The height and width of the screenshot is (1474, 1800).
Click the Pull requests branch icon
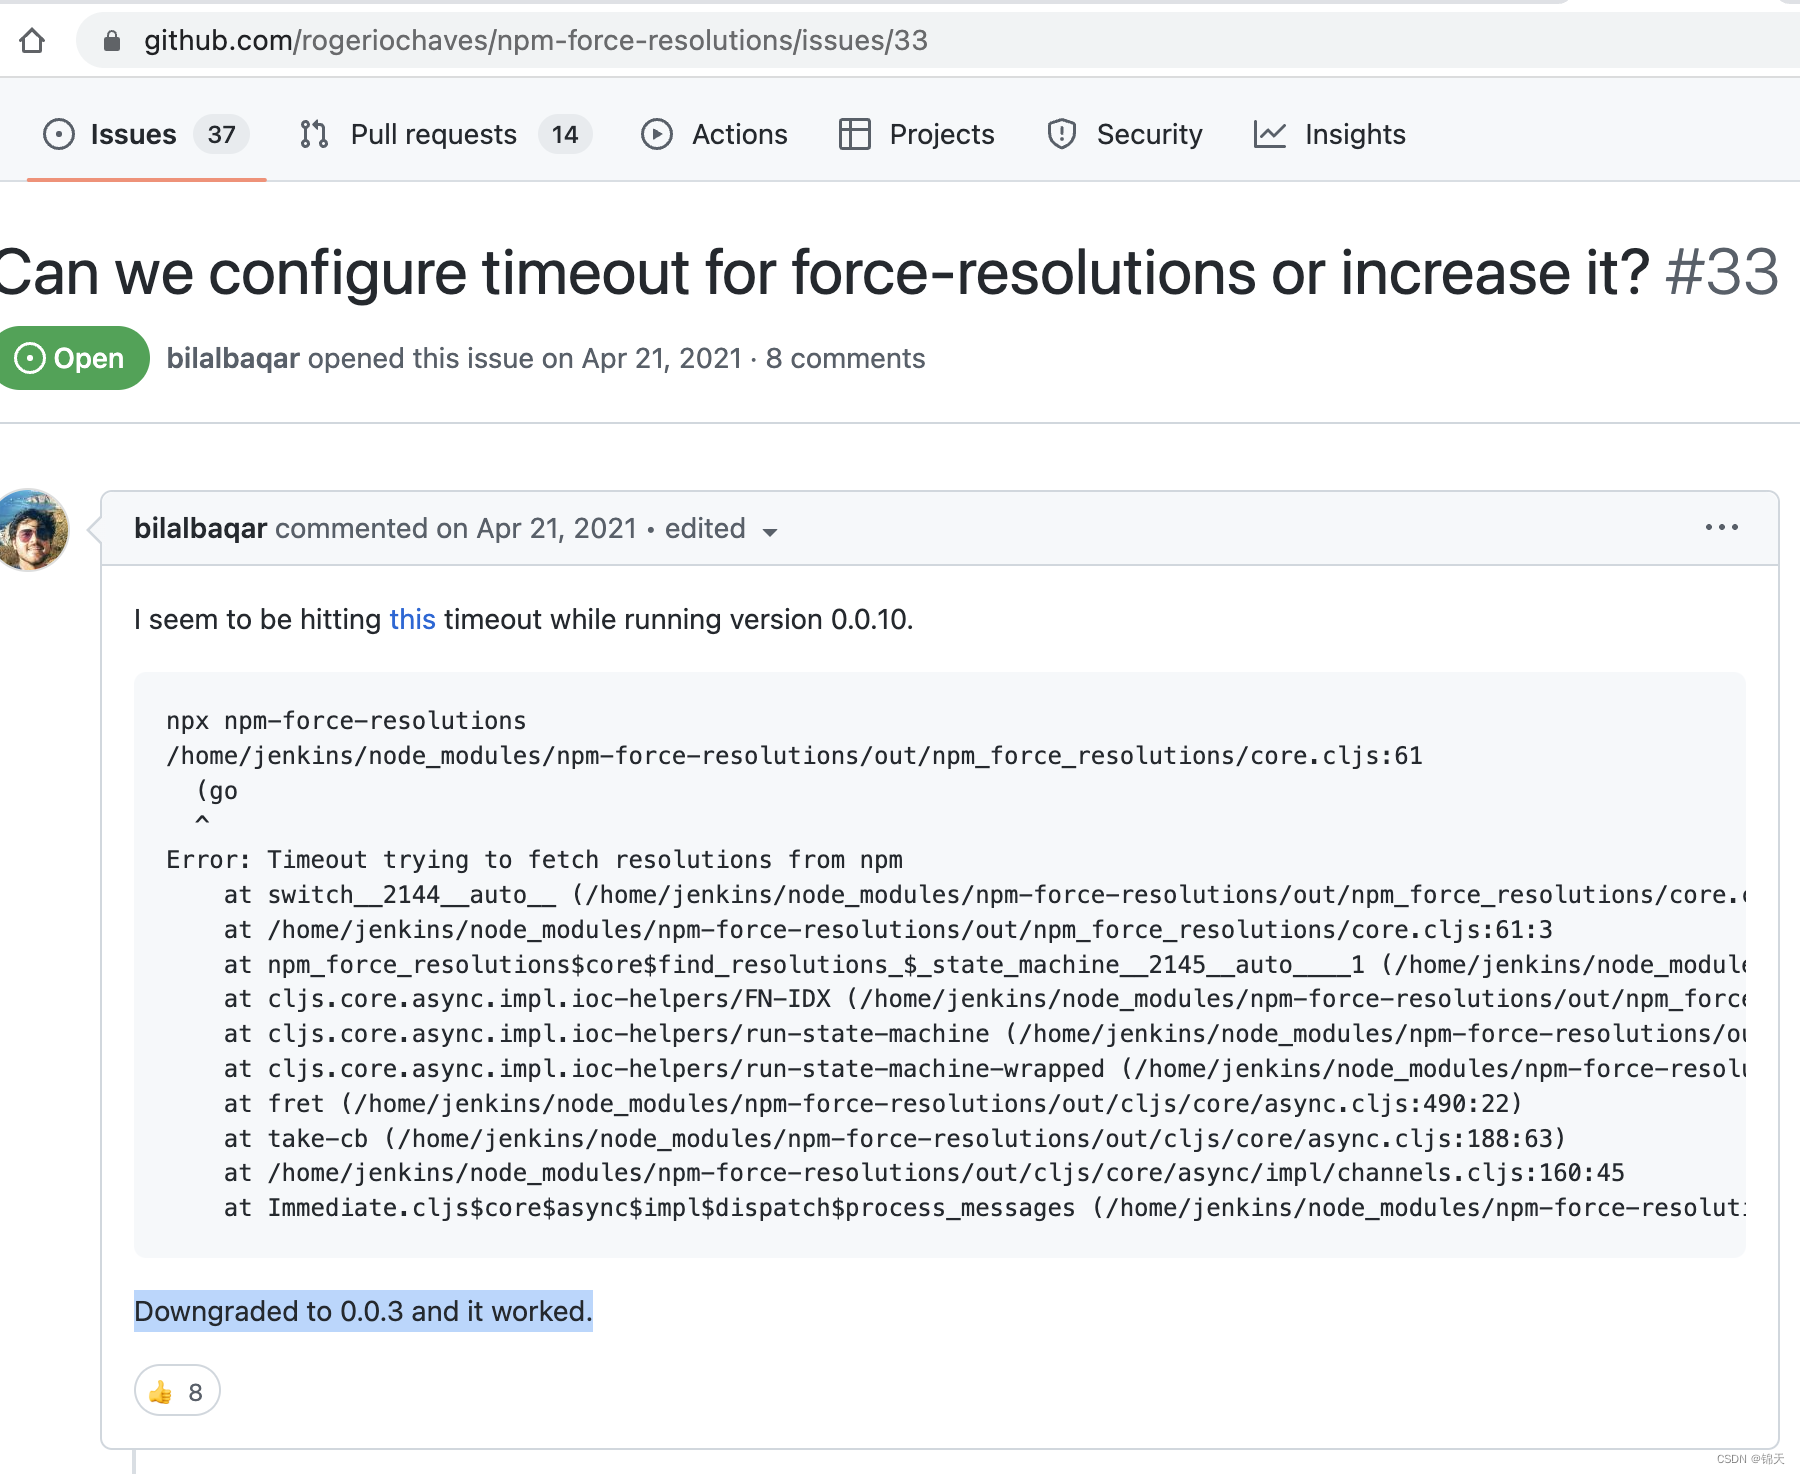coord(314,134)
